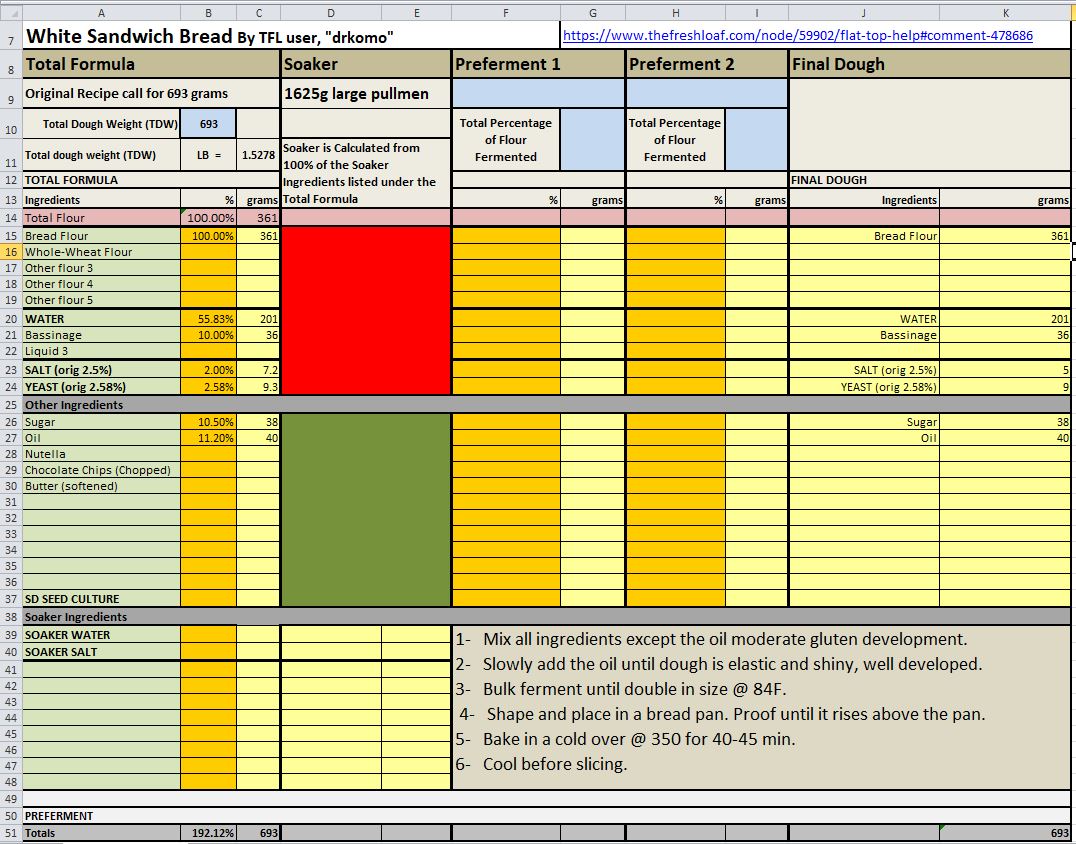Select the Sugar 10.50% cell

[209, 422]
